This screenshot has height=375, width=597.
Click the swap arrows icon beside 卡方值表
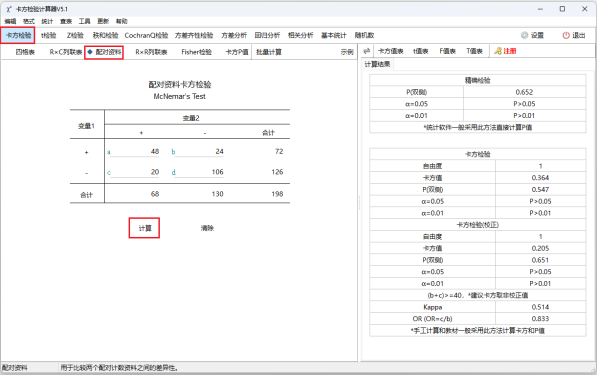367,51
